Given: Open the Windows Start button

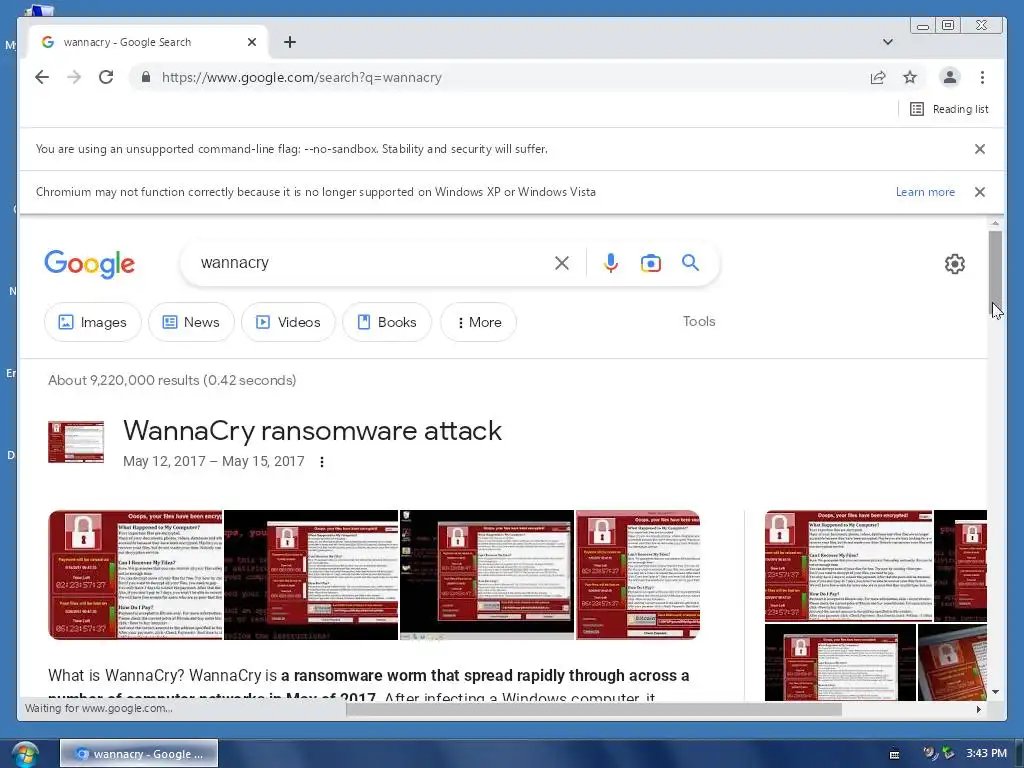Looking at the screenshot, I should point(24,754).
